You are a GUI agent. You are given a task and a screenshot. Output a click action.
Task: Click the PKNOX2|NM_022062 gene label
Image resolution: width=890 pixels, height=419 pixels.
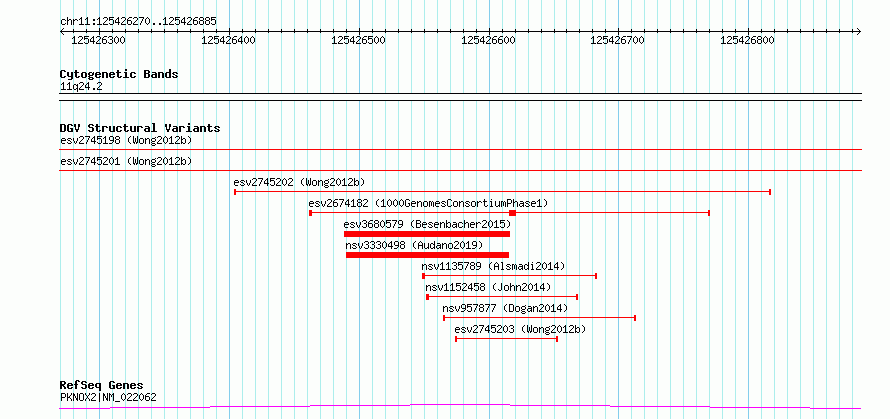tap(108, 397)
